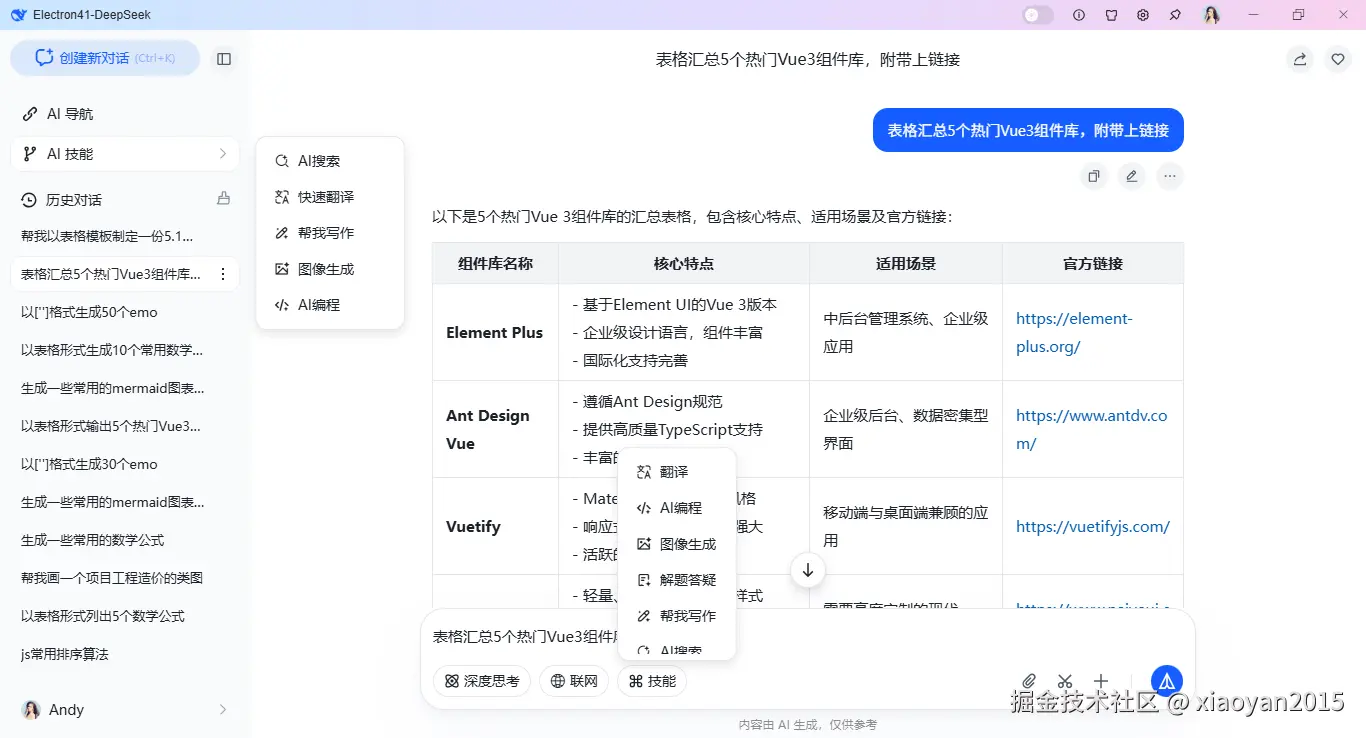Image resolution: width=1366 pixels, height=738 pixels.
Task: Favorite this chat with the heart icon
Action: pos(1338,59)
